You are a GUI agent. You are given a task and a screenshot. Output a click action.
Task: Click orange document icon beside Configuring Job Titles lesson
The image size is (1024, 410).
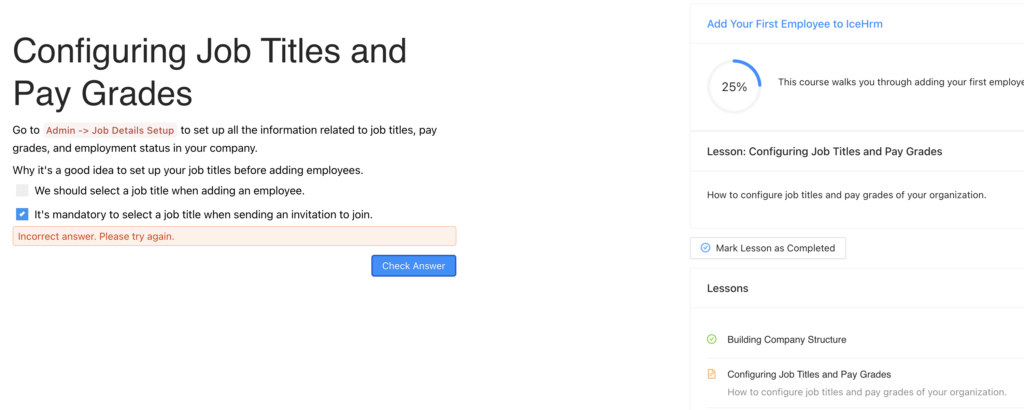pos(712,374)
